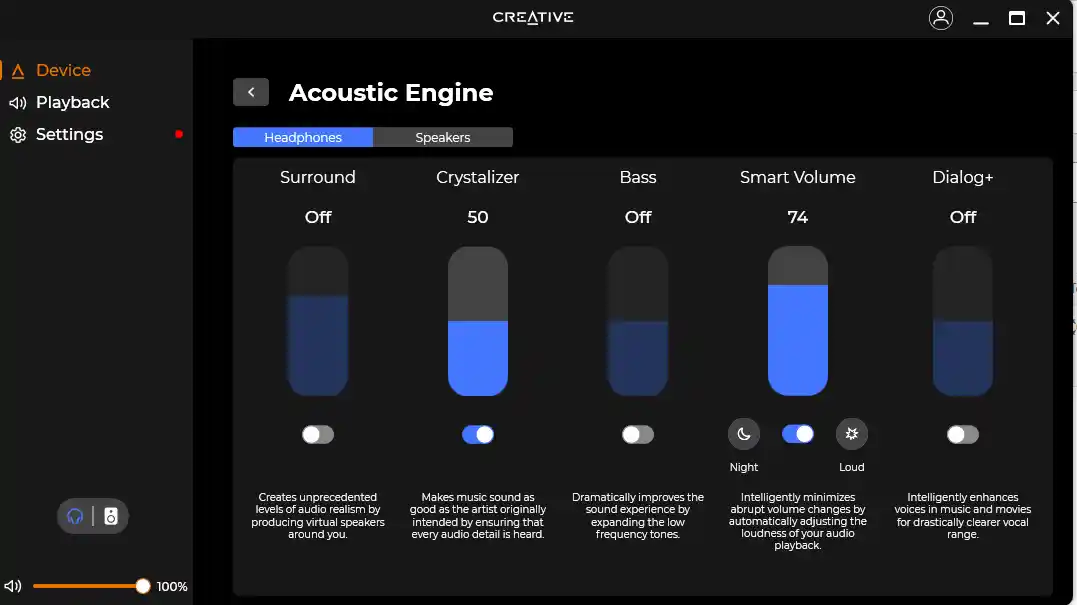Screen dimensions: 1077x605
Task: Switch to the Speakers tab
Action: click(443, 137)
